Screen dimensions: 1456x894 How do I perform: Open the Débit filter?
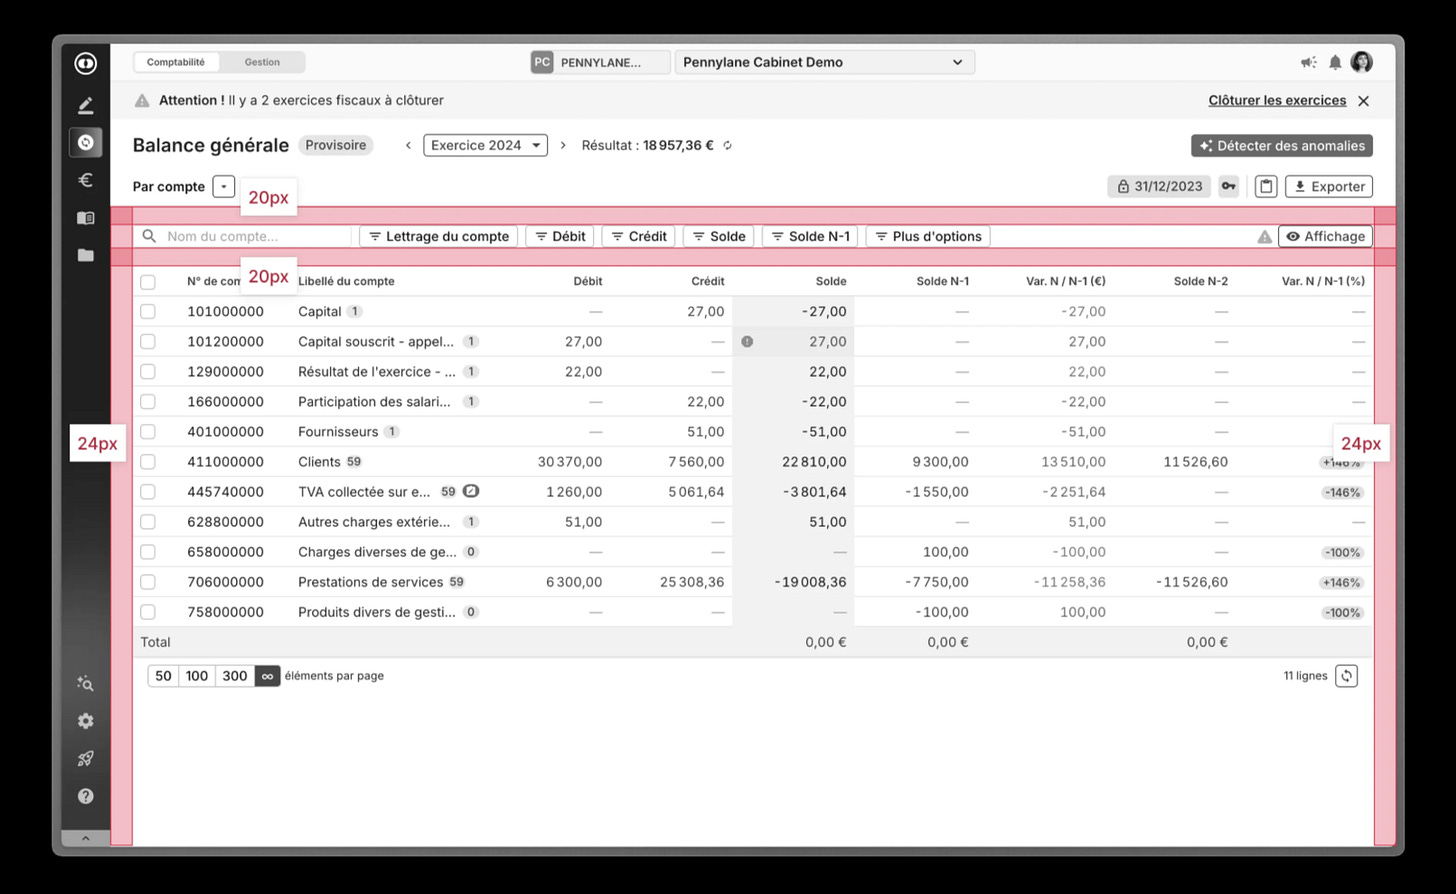click(560, 237)
